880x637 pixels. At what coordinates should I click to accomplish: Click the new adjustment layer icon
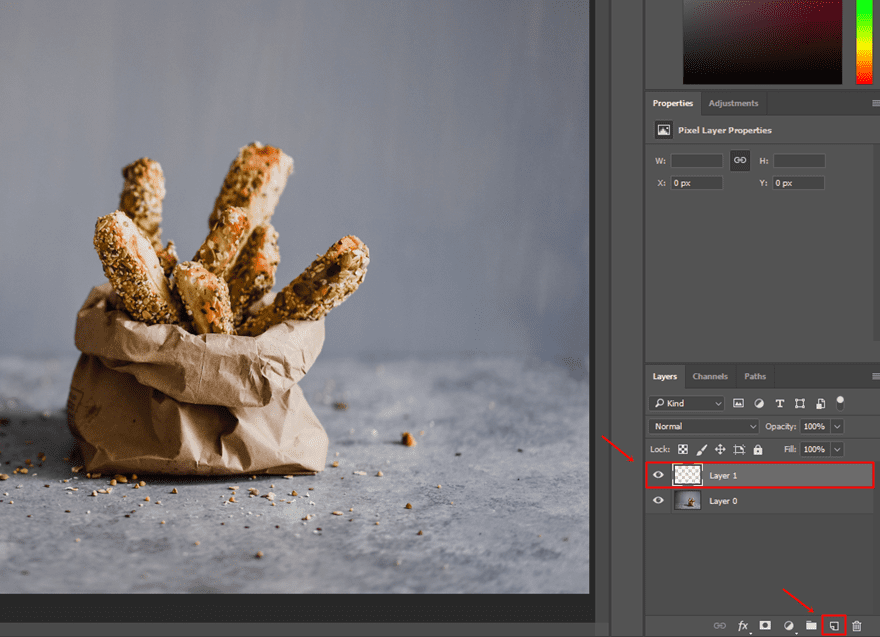coord(788,626)
